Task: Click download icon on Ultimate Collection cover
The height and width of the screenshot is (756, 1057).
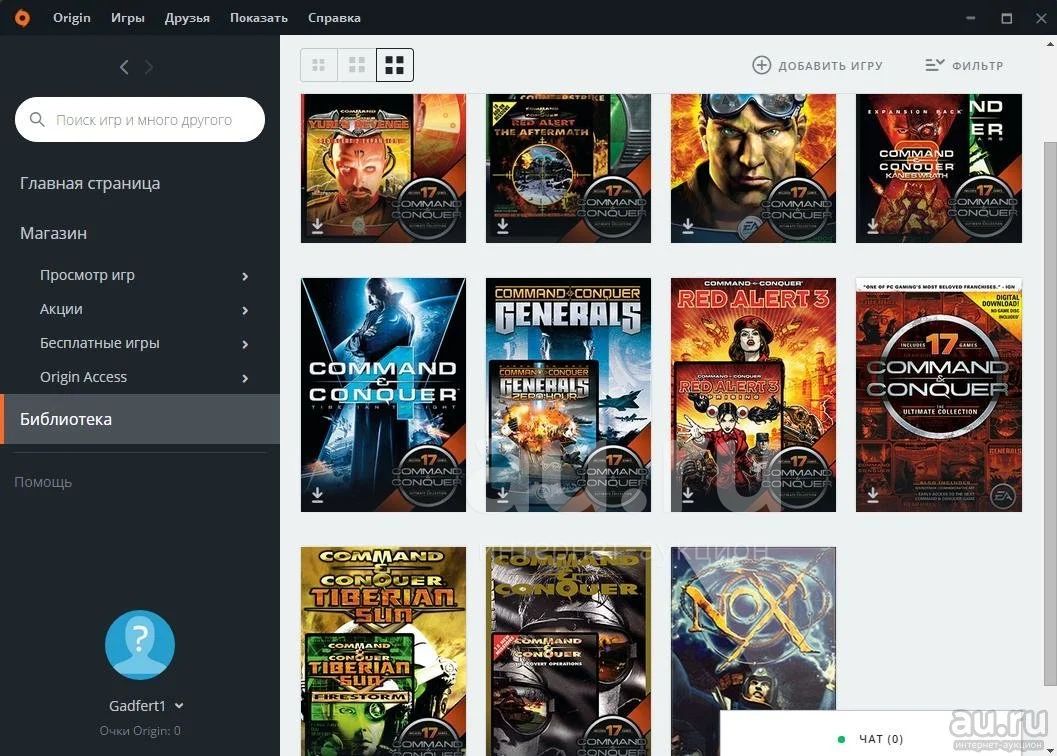Action: coord(872,495)
